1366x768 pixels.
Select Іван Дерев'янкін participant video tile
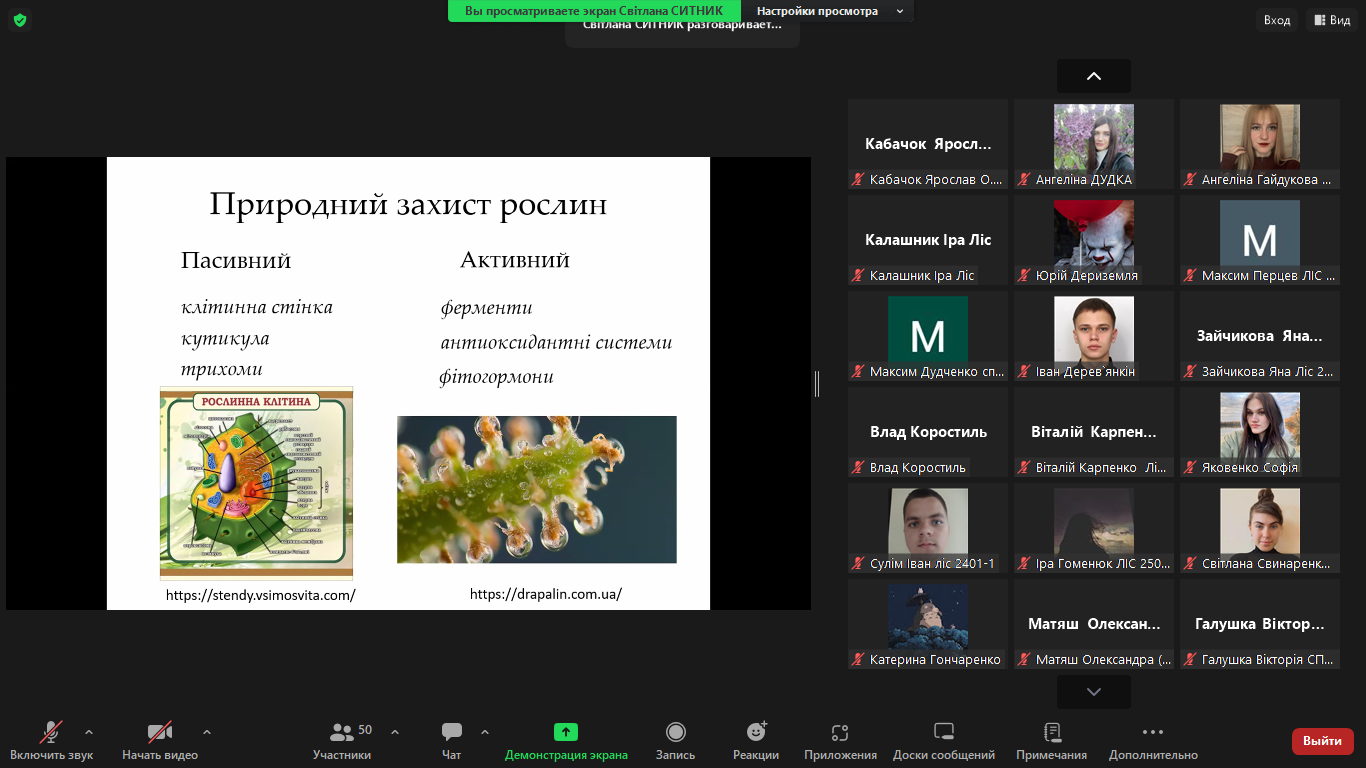click(x=1094, y=336)
